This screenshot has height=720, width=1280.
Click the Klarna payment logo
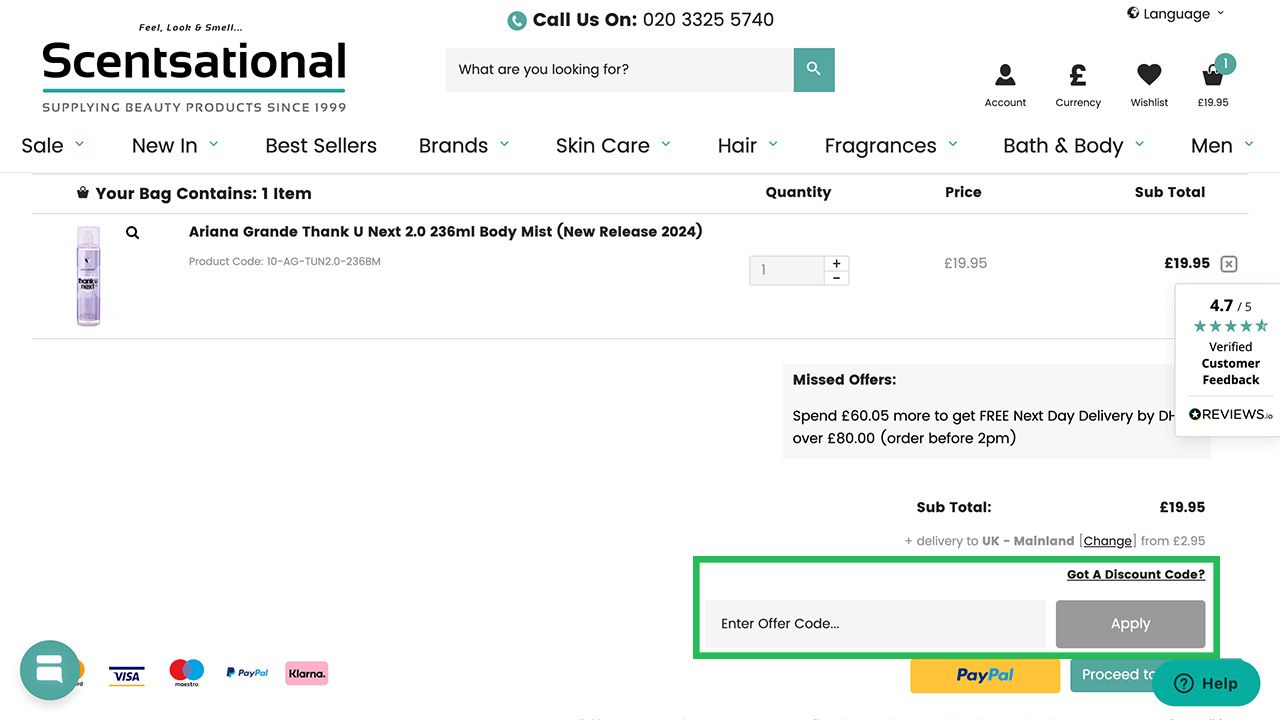click(306, 673)
